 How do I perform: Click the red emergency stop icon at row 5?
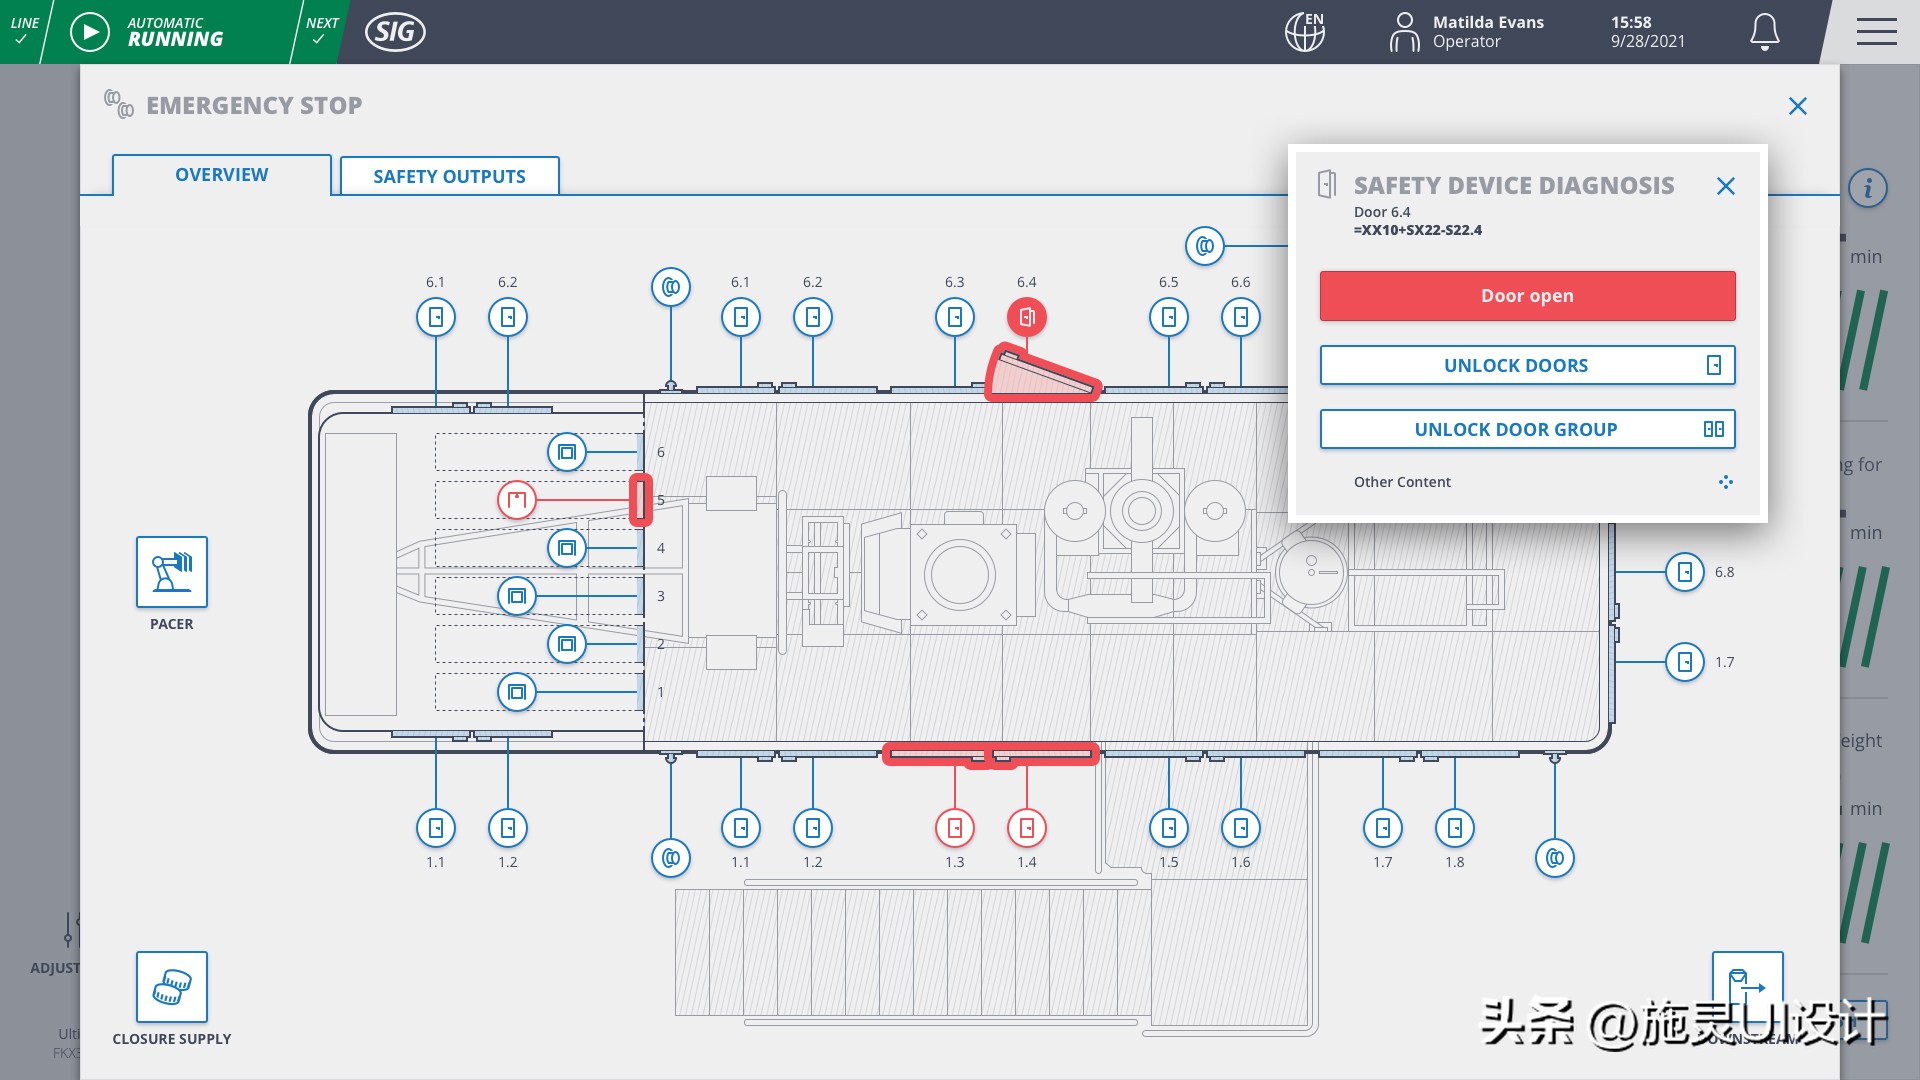click(516, 499)
